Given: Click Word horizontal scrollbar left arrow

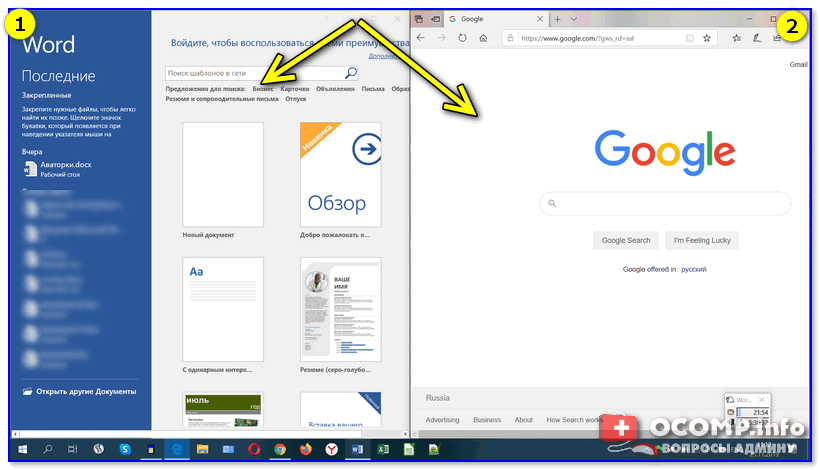Looking at the screenshot, I should [x=15, y=434].
